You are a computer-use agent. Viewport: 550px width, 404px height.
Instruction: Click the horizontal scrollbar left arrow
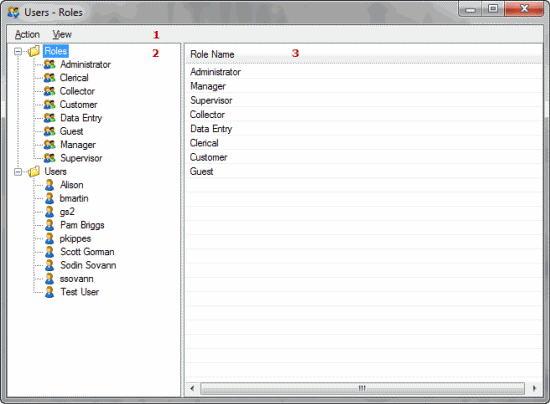pos(192,388)
